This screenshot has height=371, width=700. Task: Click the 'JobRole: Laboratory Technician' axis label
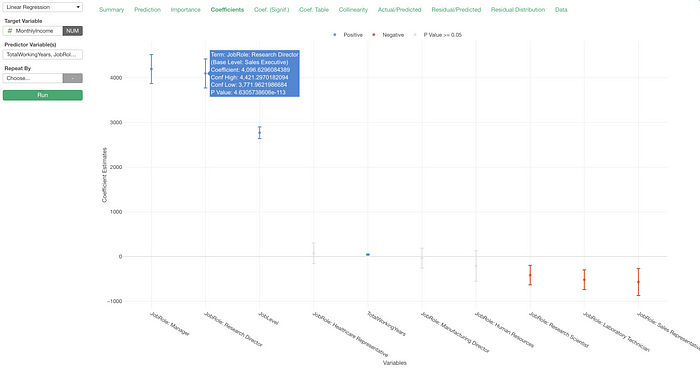coord(616,332)
